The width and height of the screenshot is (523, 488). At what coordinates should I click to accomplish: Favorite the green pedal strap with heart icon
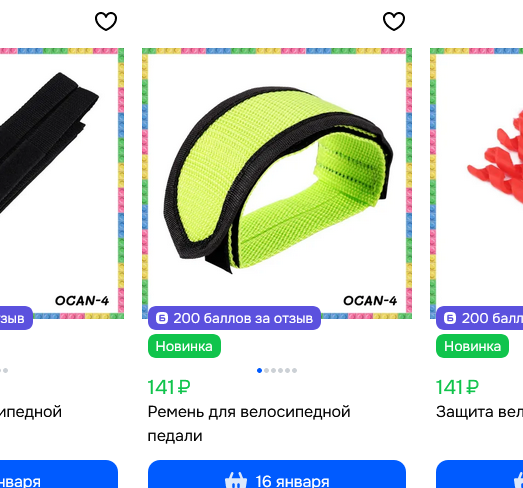point(394,21)
